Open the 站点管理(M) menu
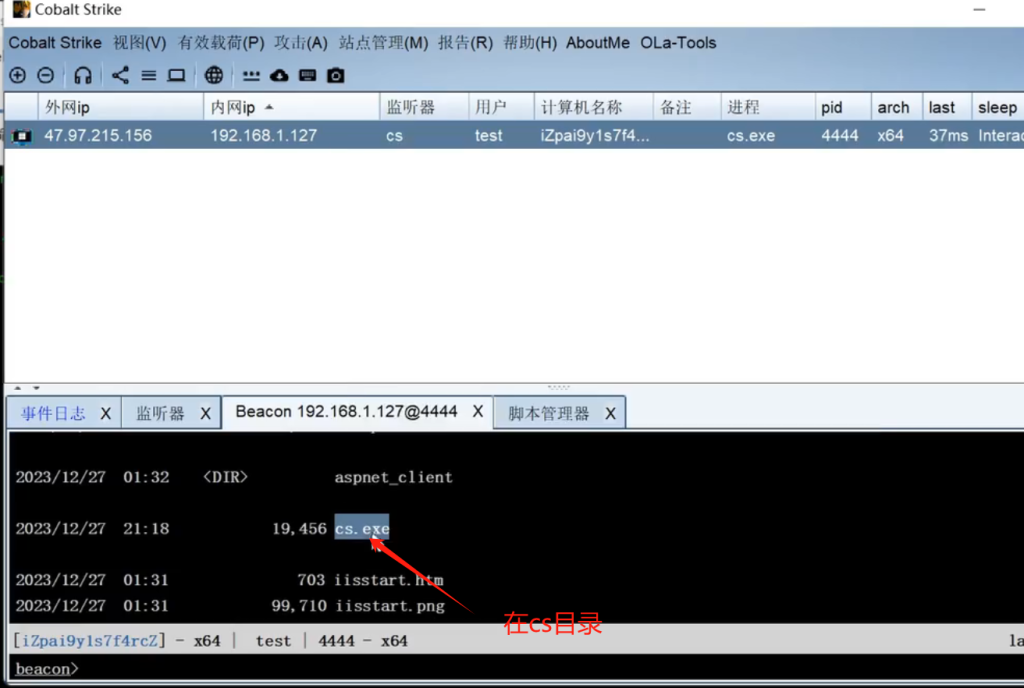 [x=383, y=43]
